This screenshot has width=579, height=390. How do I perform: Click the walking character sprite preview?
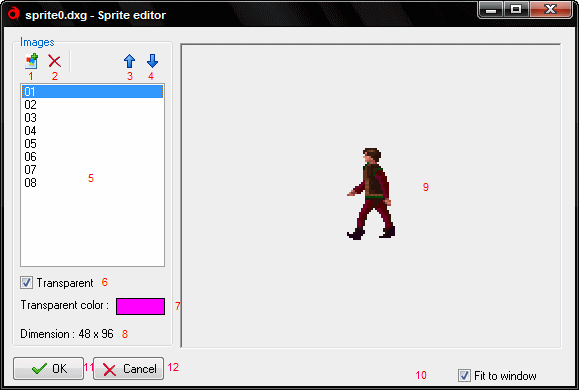pyautogui.click(x=371, y=194)
